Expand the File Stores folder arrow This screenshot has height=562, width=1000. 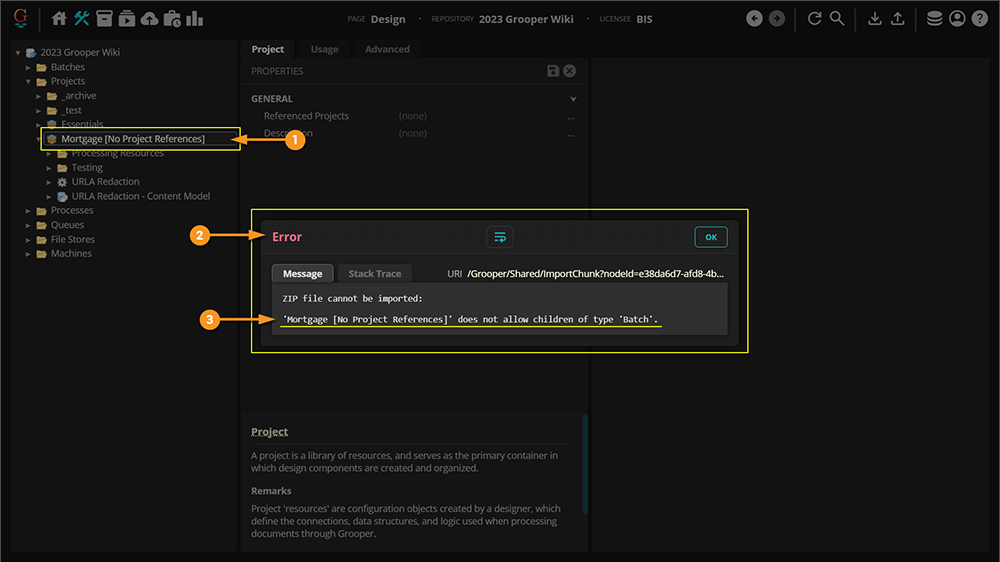[28, 240]
